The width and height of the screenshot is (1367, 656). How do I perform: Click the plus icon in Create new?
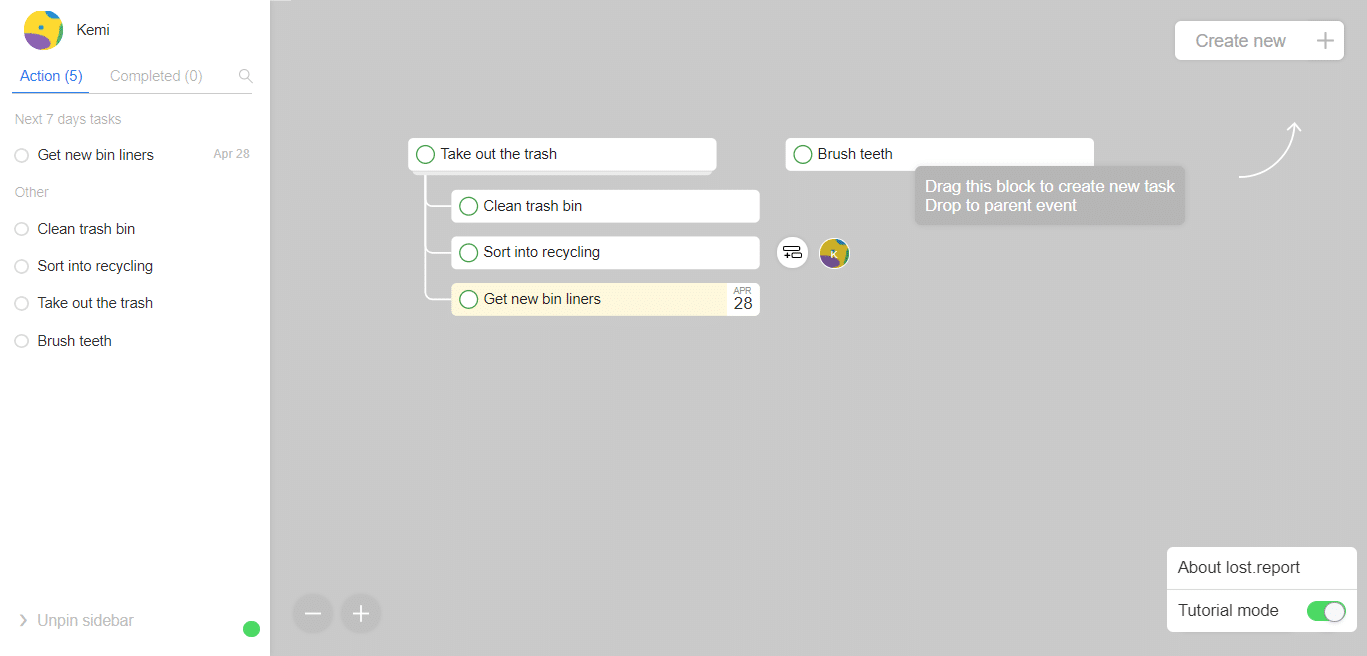point(1325,41)
